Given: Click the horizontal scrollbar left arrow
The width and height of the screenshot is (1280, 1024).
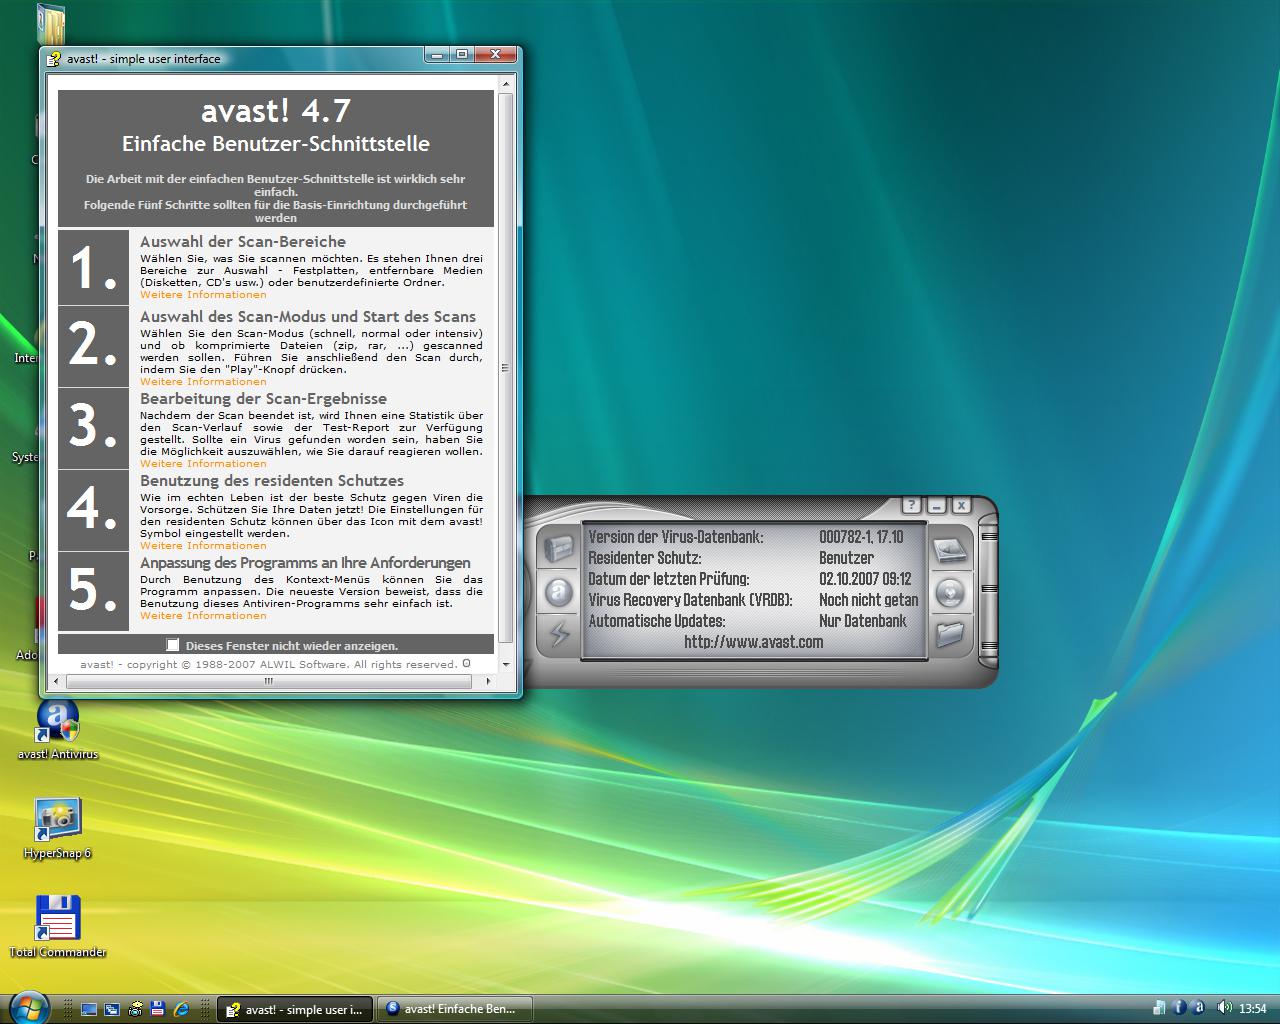Looking at the screenshot, I should pyautogui.click(x=56, y=681).
